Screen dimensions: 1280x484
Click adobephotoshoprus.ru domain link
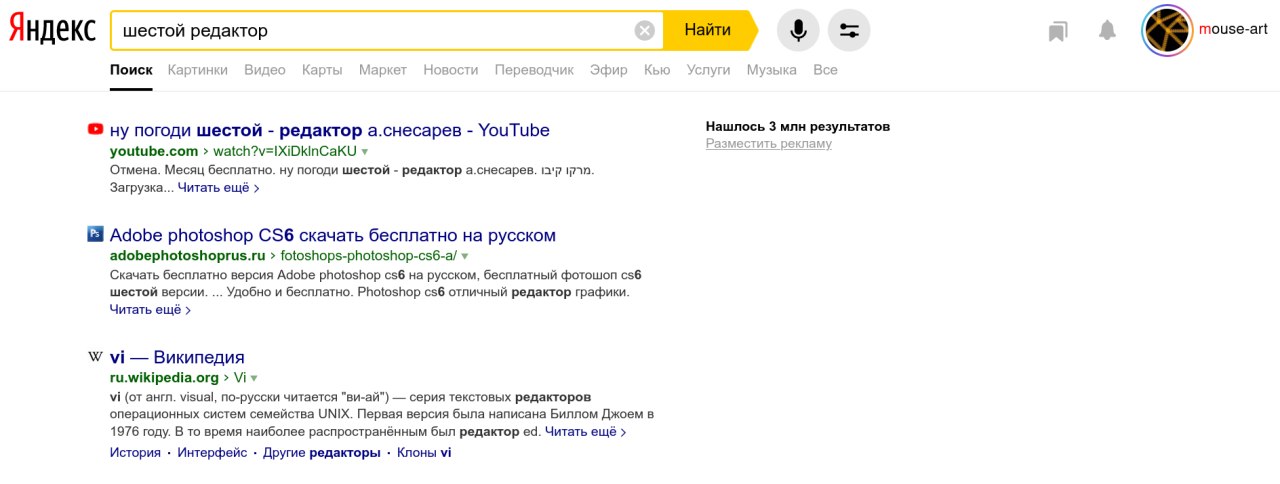pos(188,256)
